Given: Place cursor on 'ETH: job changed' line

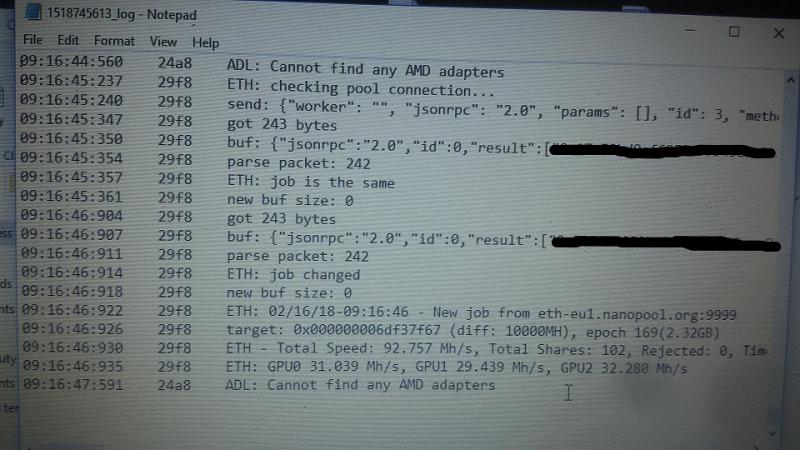Looking at the screenshot, I should tap(293, 274).
